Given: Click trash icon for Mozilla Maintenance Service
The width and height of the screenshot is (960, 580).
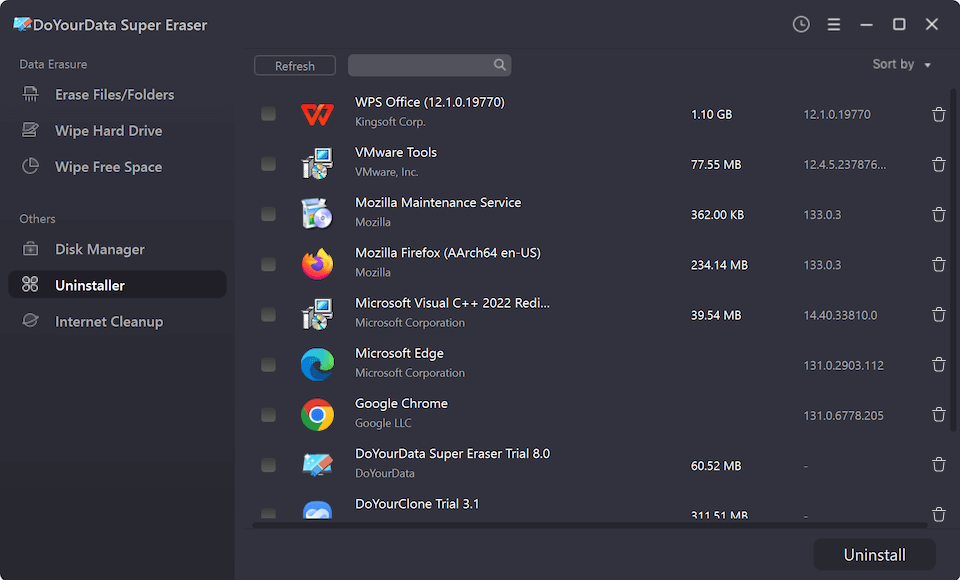Looking at the screenshot, I should [939, 215].
